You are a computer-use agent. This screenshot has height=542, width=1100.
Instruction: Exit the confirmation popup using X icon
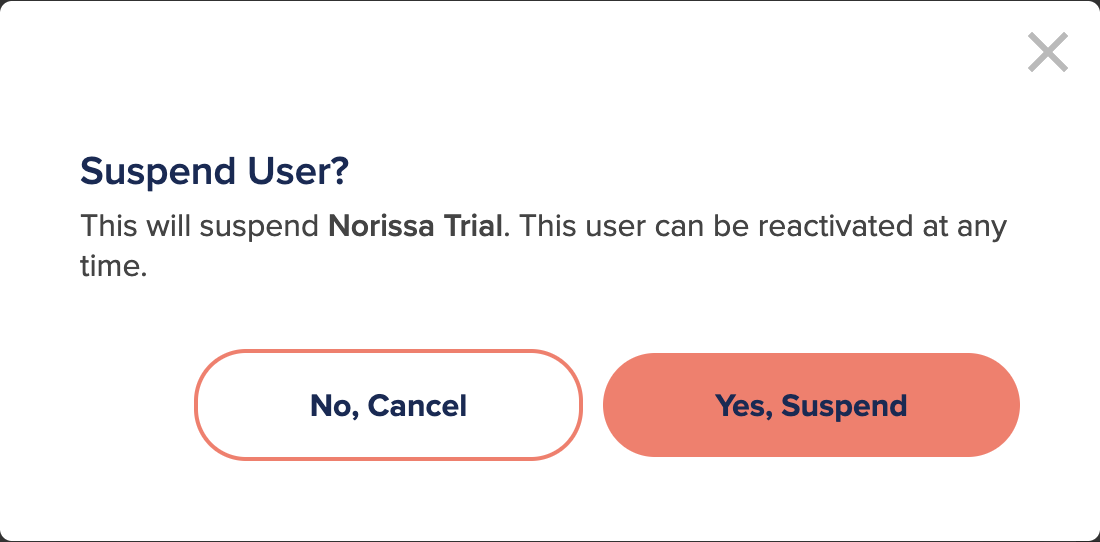point(1047,52)
